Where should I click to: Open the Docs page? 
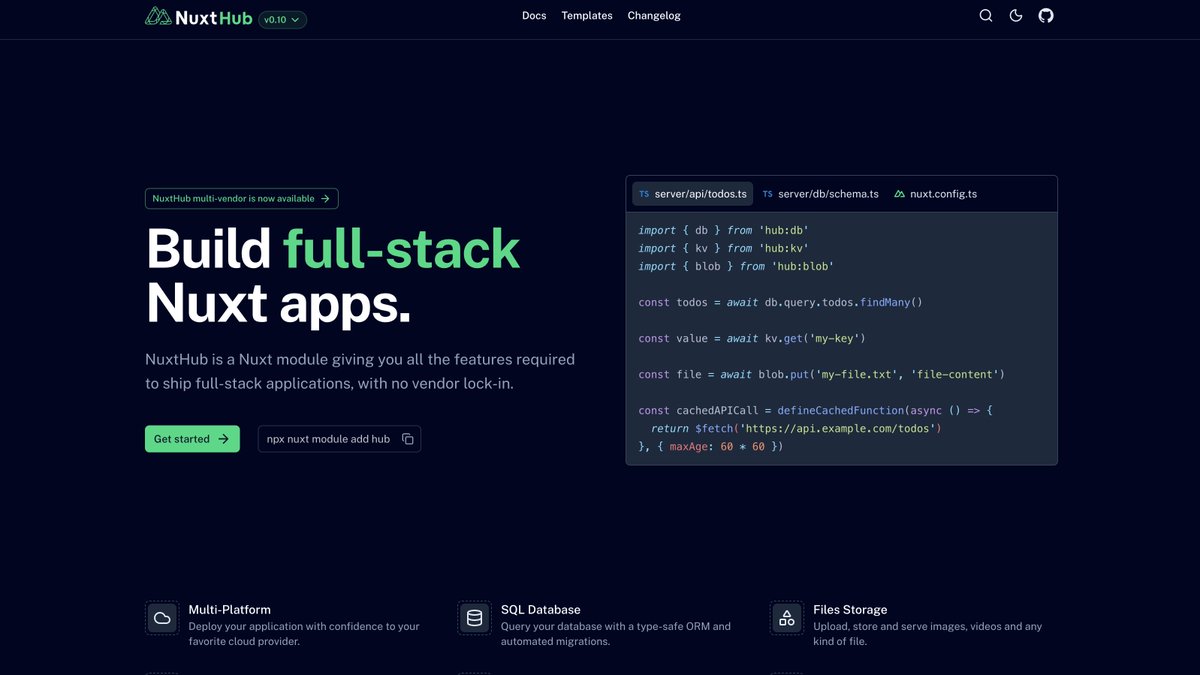[534, 16]
